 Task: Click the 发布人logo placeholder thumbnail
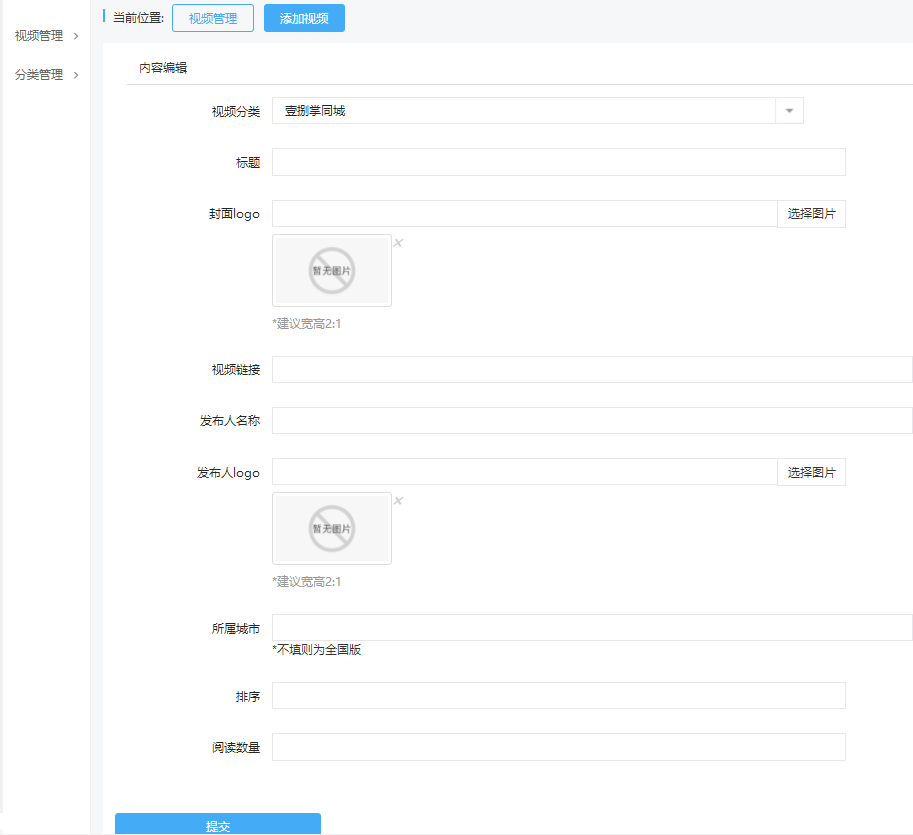tap(332, 529)
